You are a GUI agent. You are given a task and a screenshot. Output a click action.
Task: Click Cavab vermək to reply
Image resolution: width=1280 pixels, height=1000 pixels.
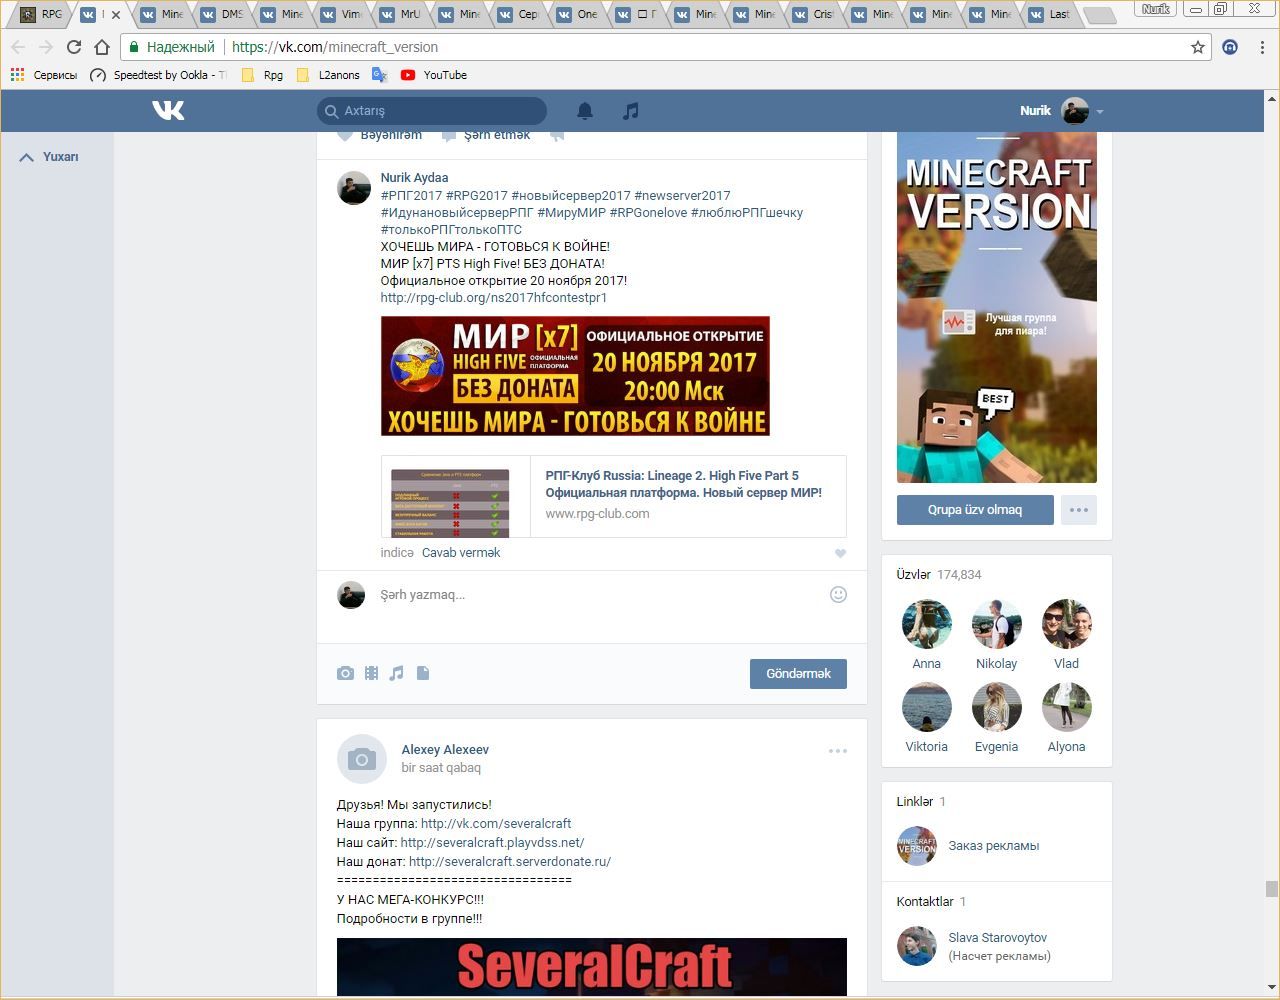point(461,553)
